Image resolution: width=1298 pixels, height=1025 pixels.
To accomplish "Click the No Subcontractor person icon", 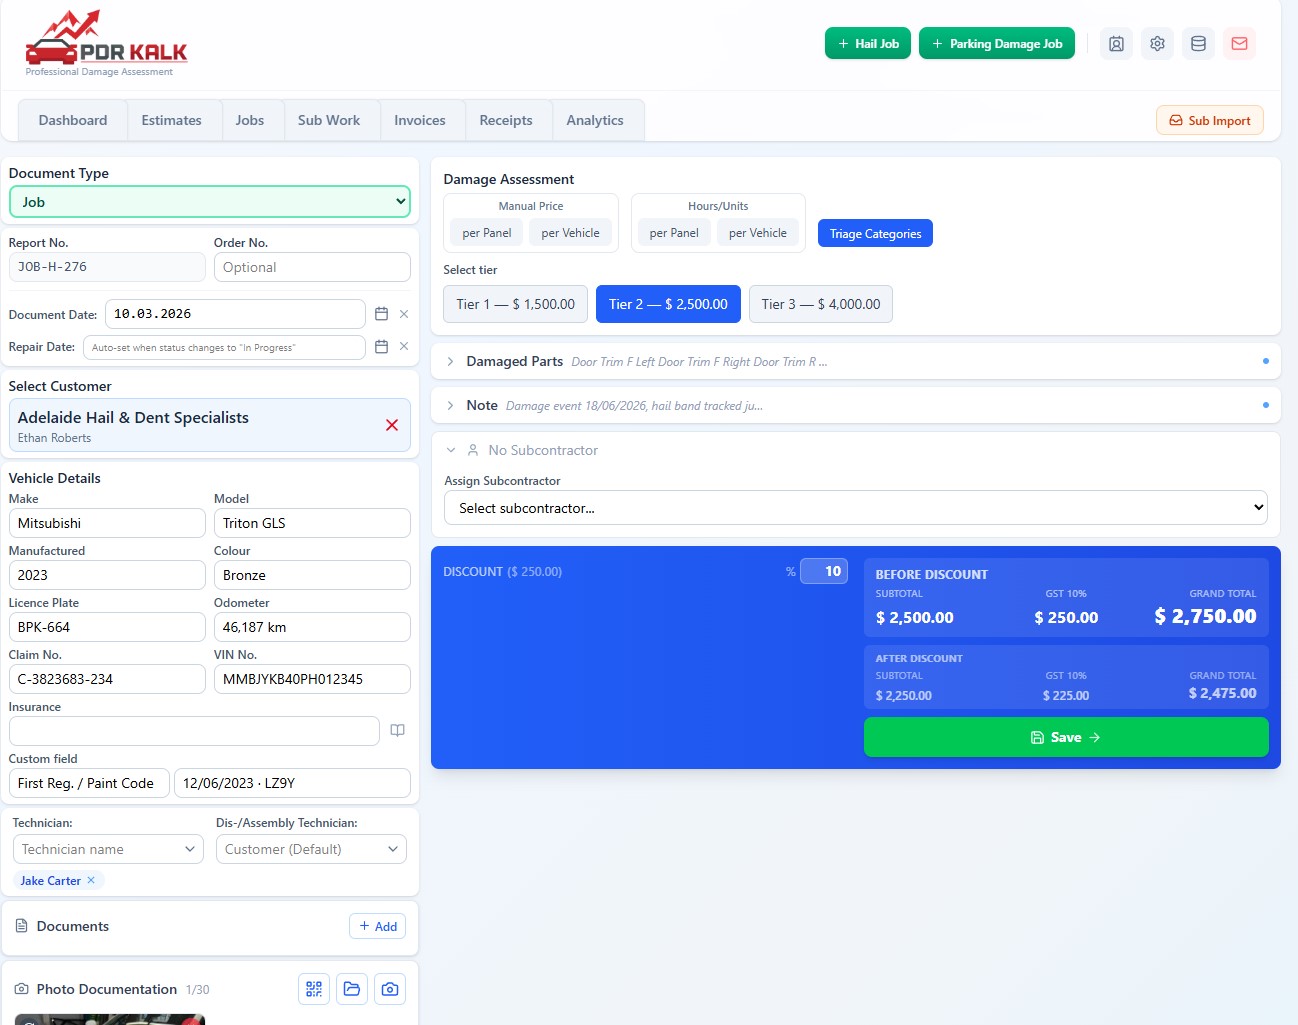I will point(473,450).
